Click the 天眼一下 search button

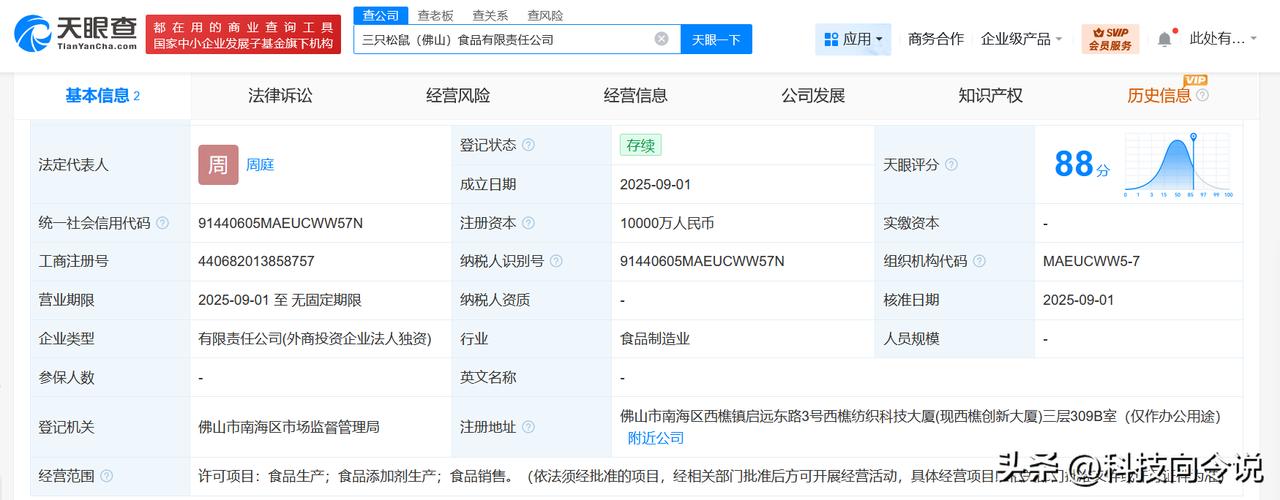tap(717, 39)
